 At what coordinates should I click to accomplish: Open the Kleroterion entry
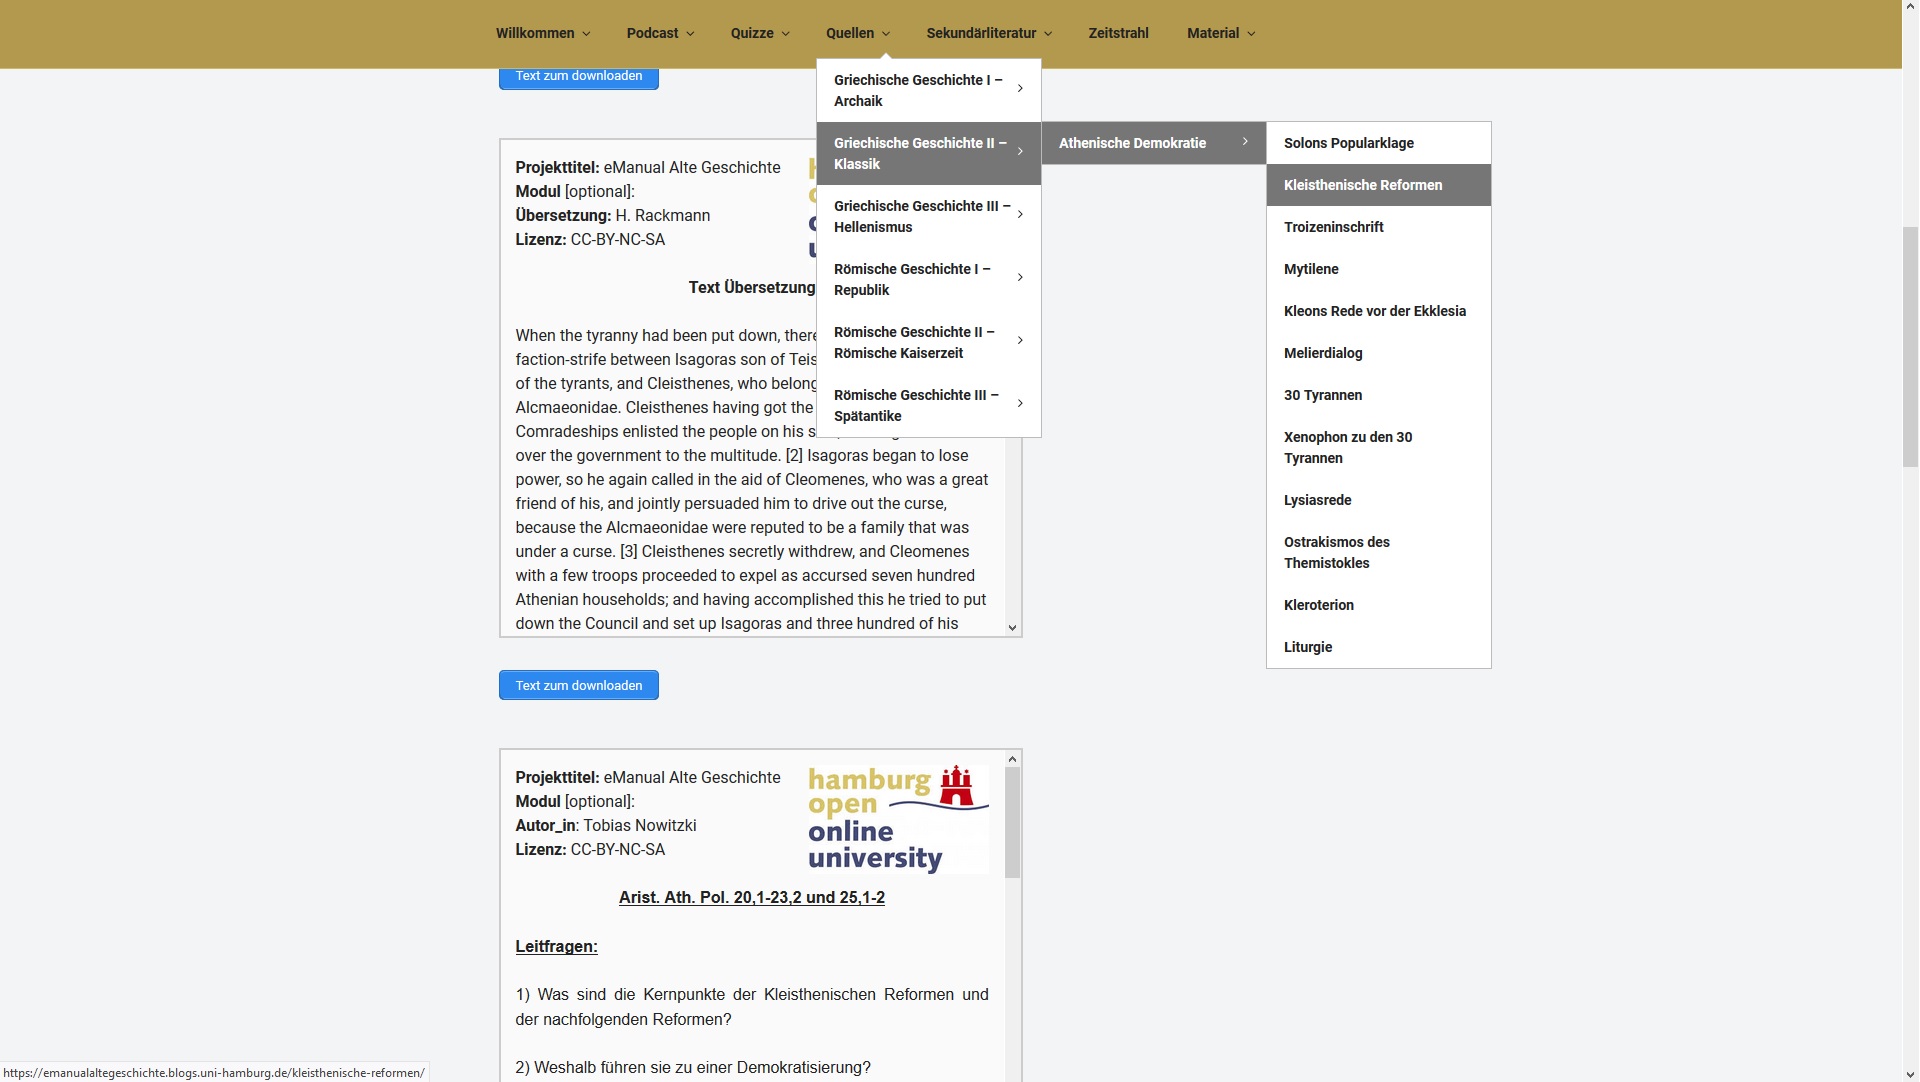coord(1320,605)
